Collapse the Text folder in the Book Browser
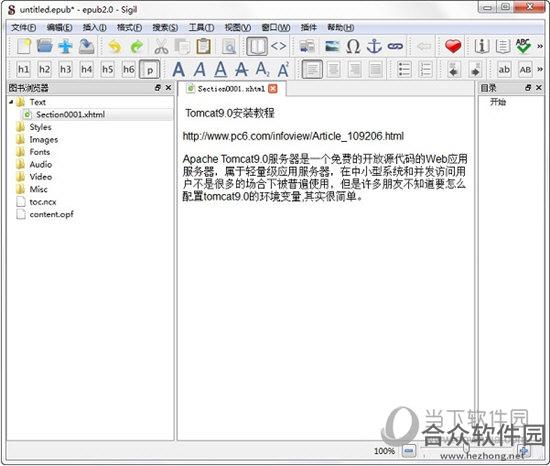 click(x=11, y=102)
